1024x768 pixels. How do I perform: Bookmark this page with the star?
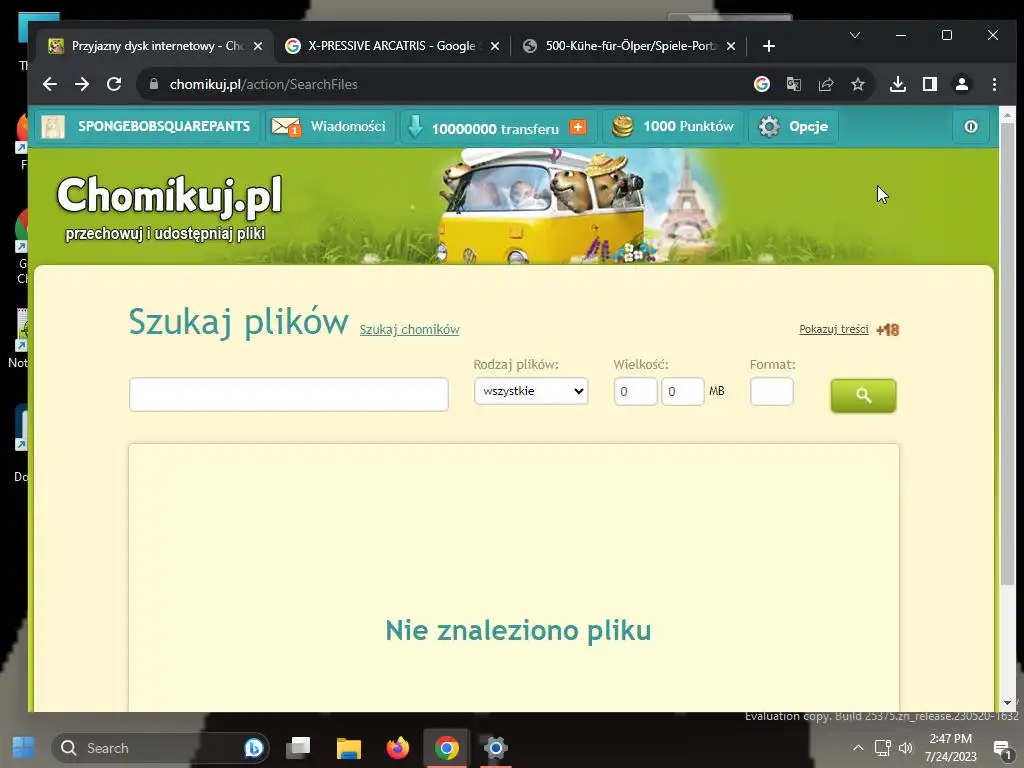[857, 84]
